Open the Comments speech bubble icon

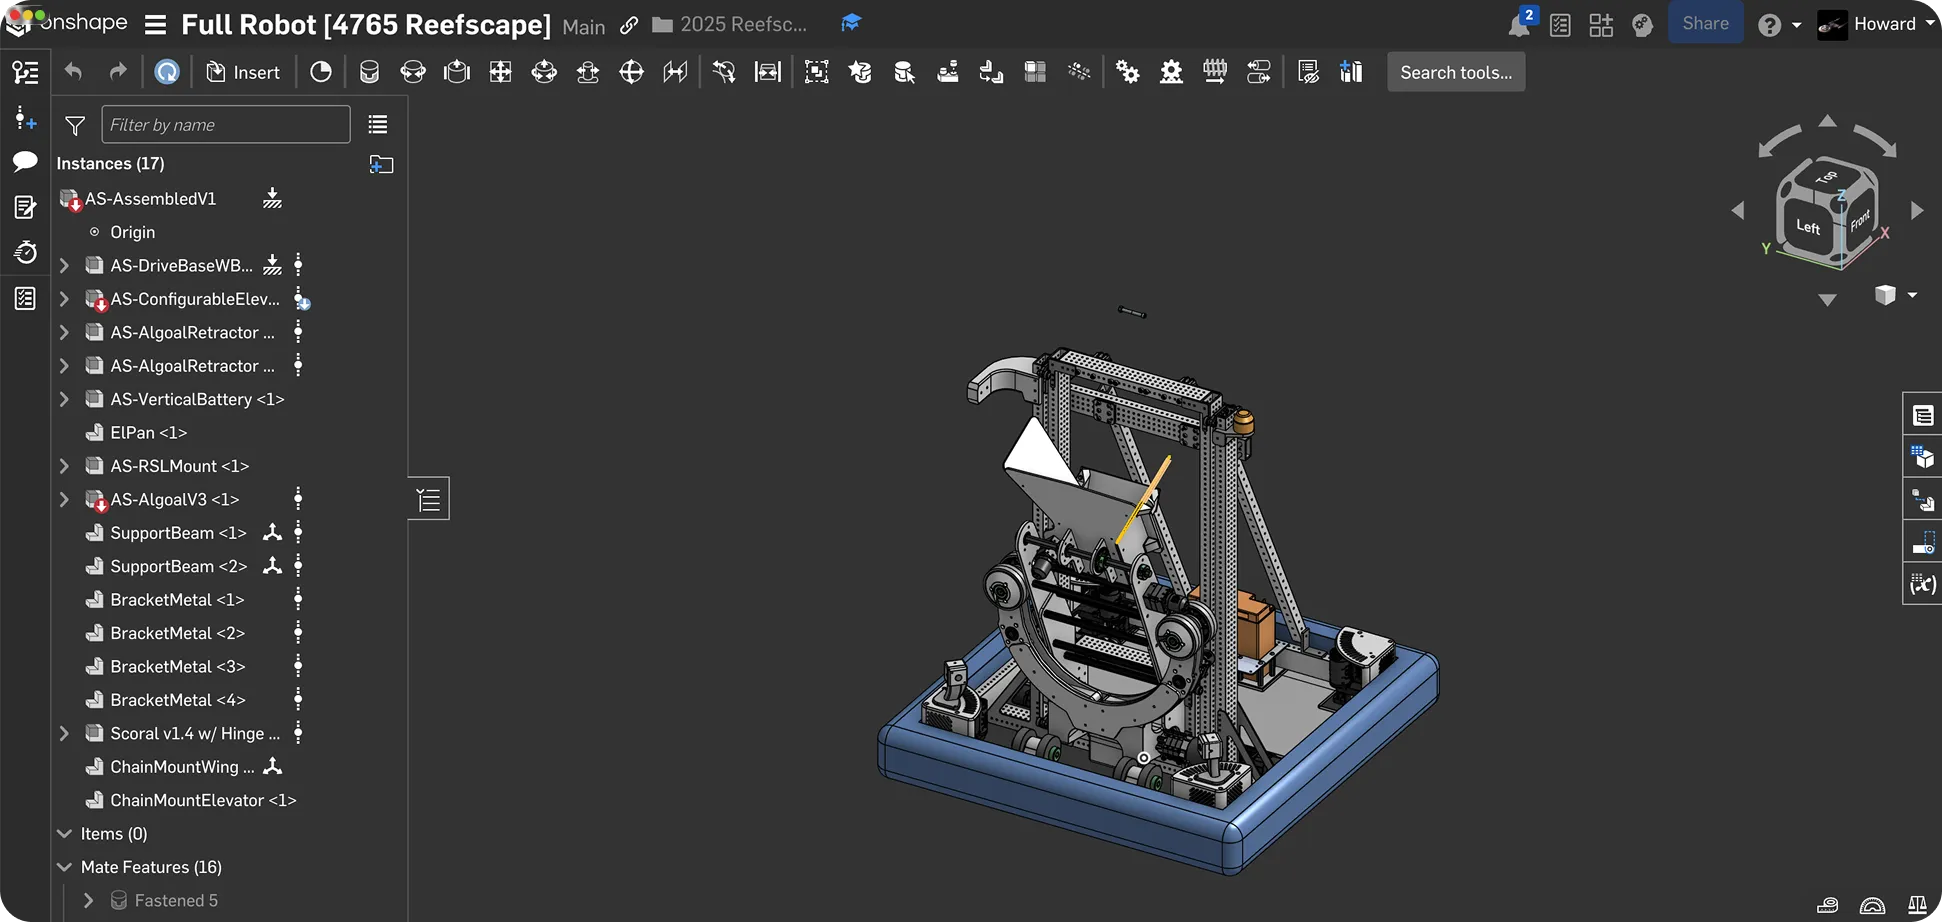click(x=25, y=162)
